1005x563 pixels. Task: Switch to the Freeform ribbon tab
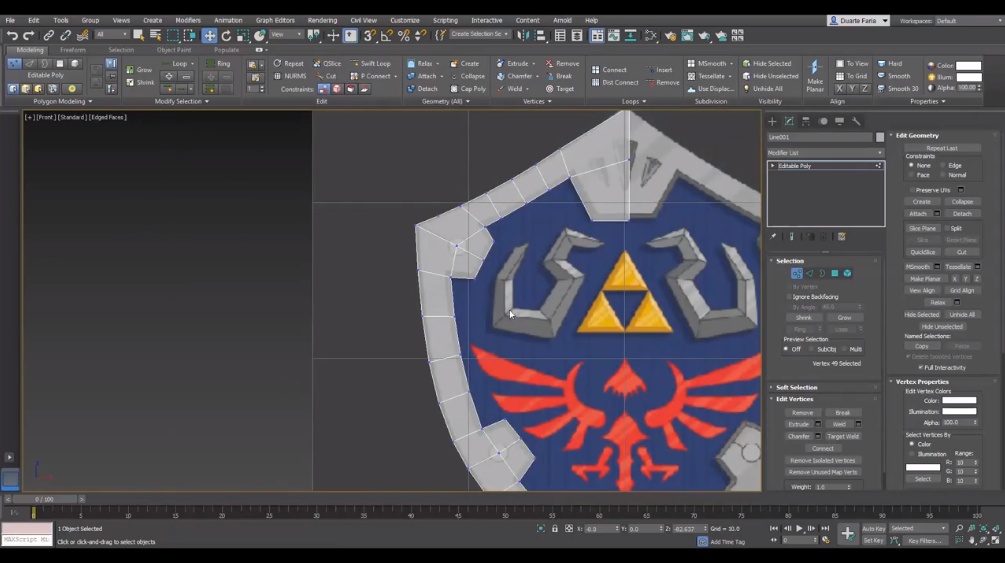click(72, 49)
